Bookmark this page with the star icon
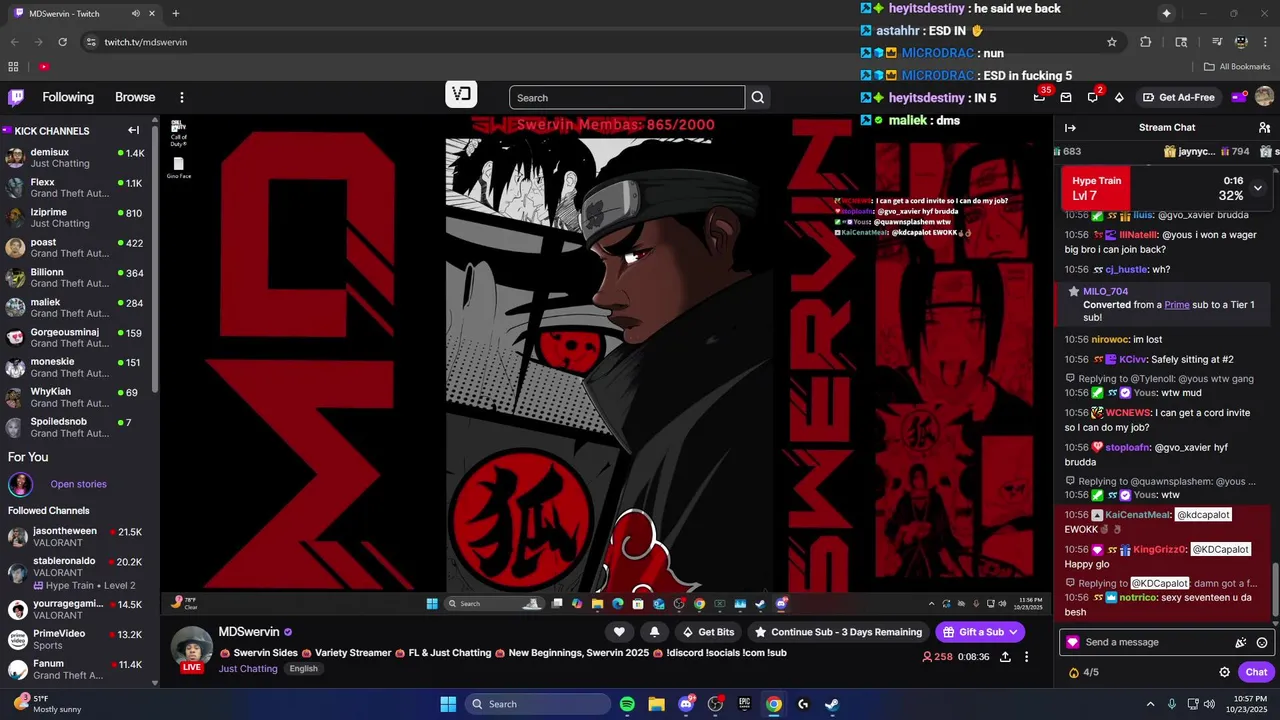The height and width of the screenshot is (720, 1280). [1111, 42]
